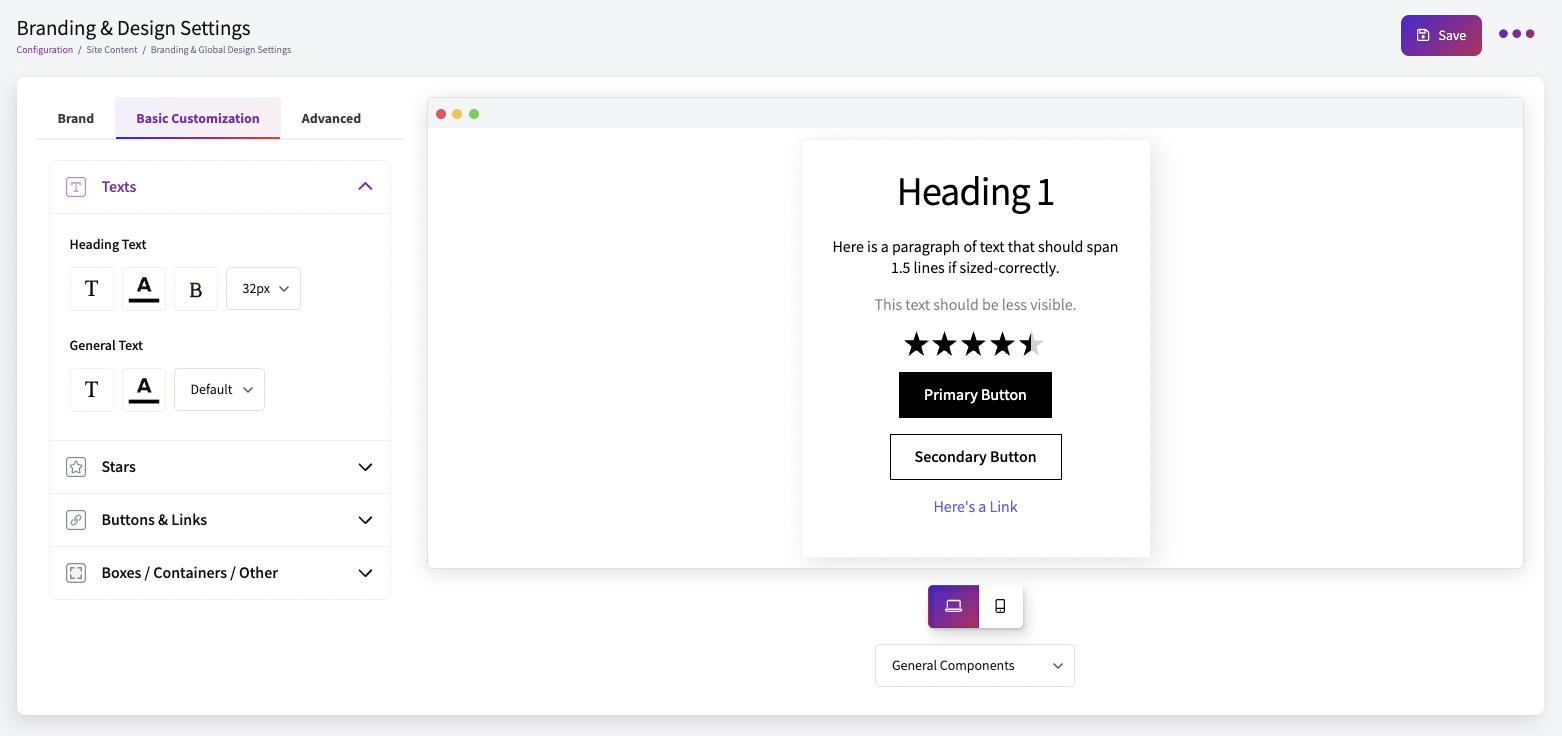Click the Save button
Image resolution: width=1562 pixels, height=736 pixels.
coord(1441,35)
